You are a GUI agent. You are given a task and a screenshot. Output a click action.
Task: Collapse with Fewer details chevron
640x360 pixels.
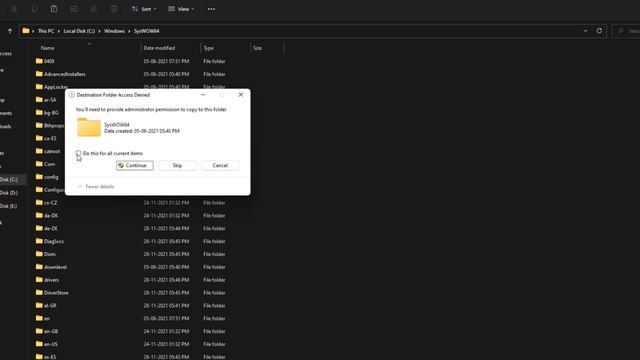80,187
